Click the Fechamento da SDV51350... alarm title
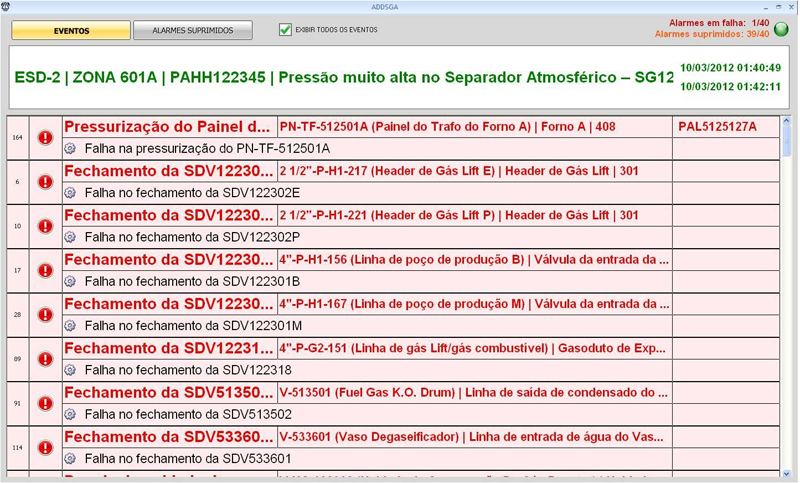This screenshot has width=800, height=483. (x=168, y=393)
